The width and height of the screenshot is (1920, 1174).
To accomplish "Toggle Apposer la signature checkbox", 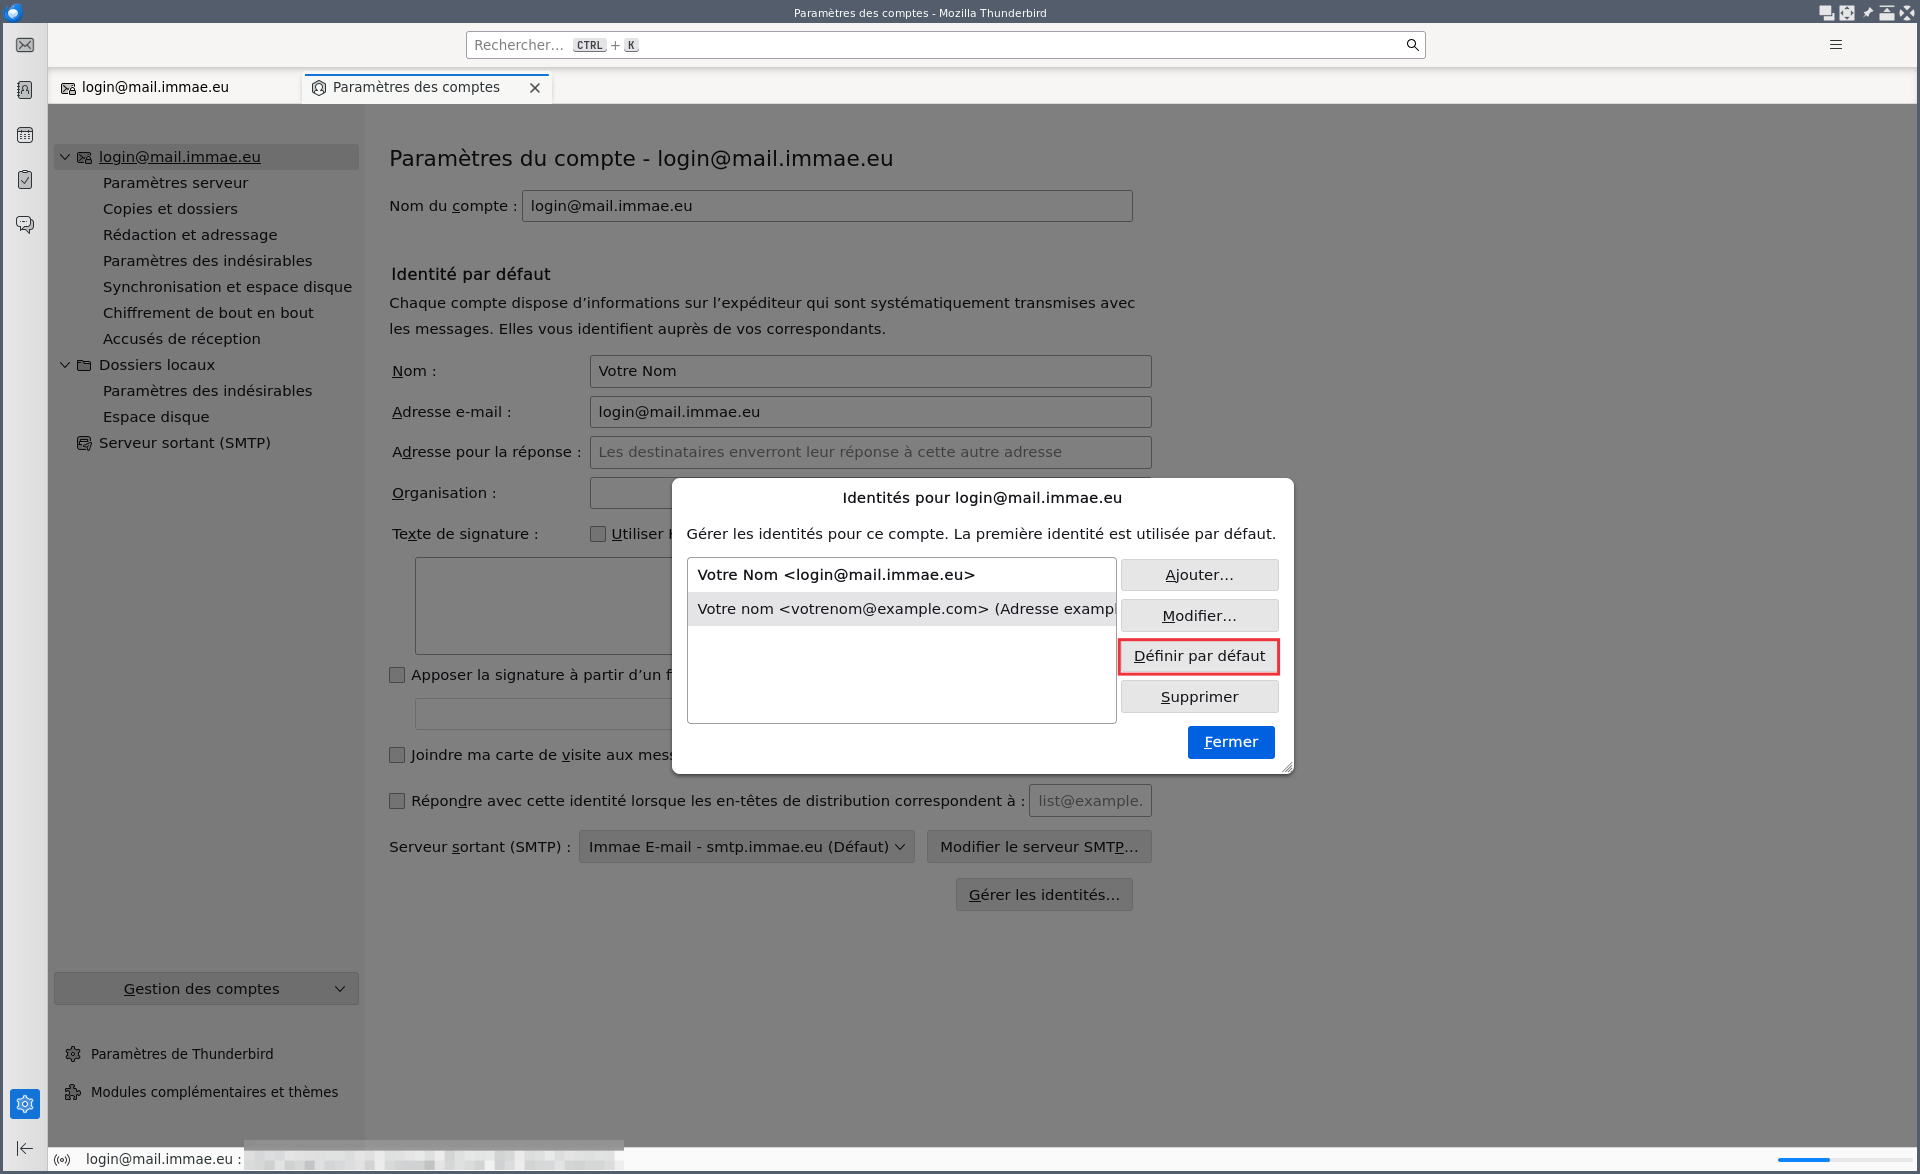I will (399, 673).
